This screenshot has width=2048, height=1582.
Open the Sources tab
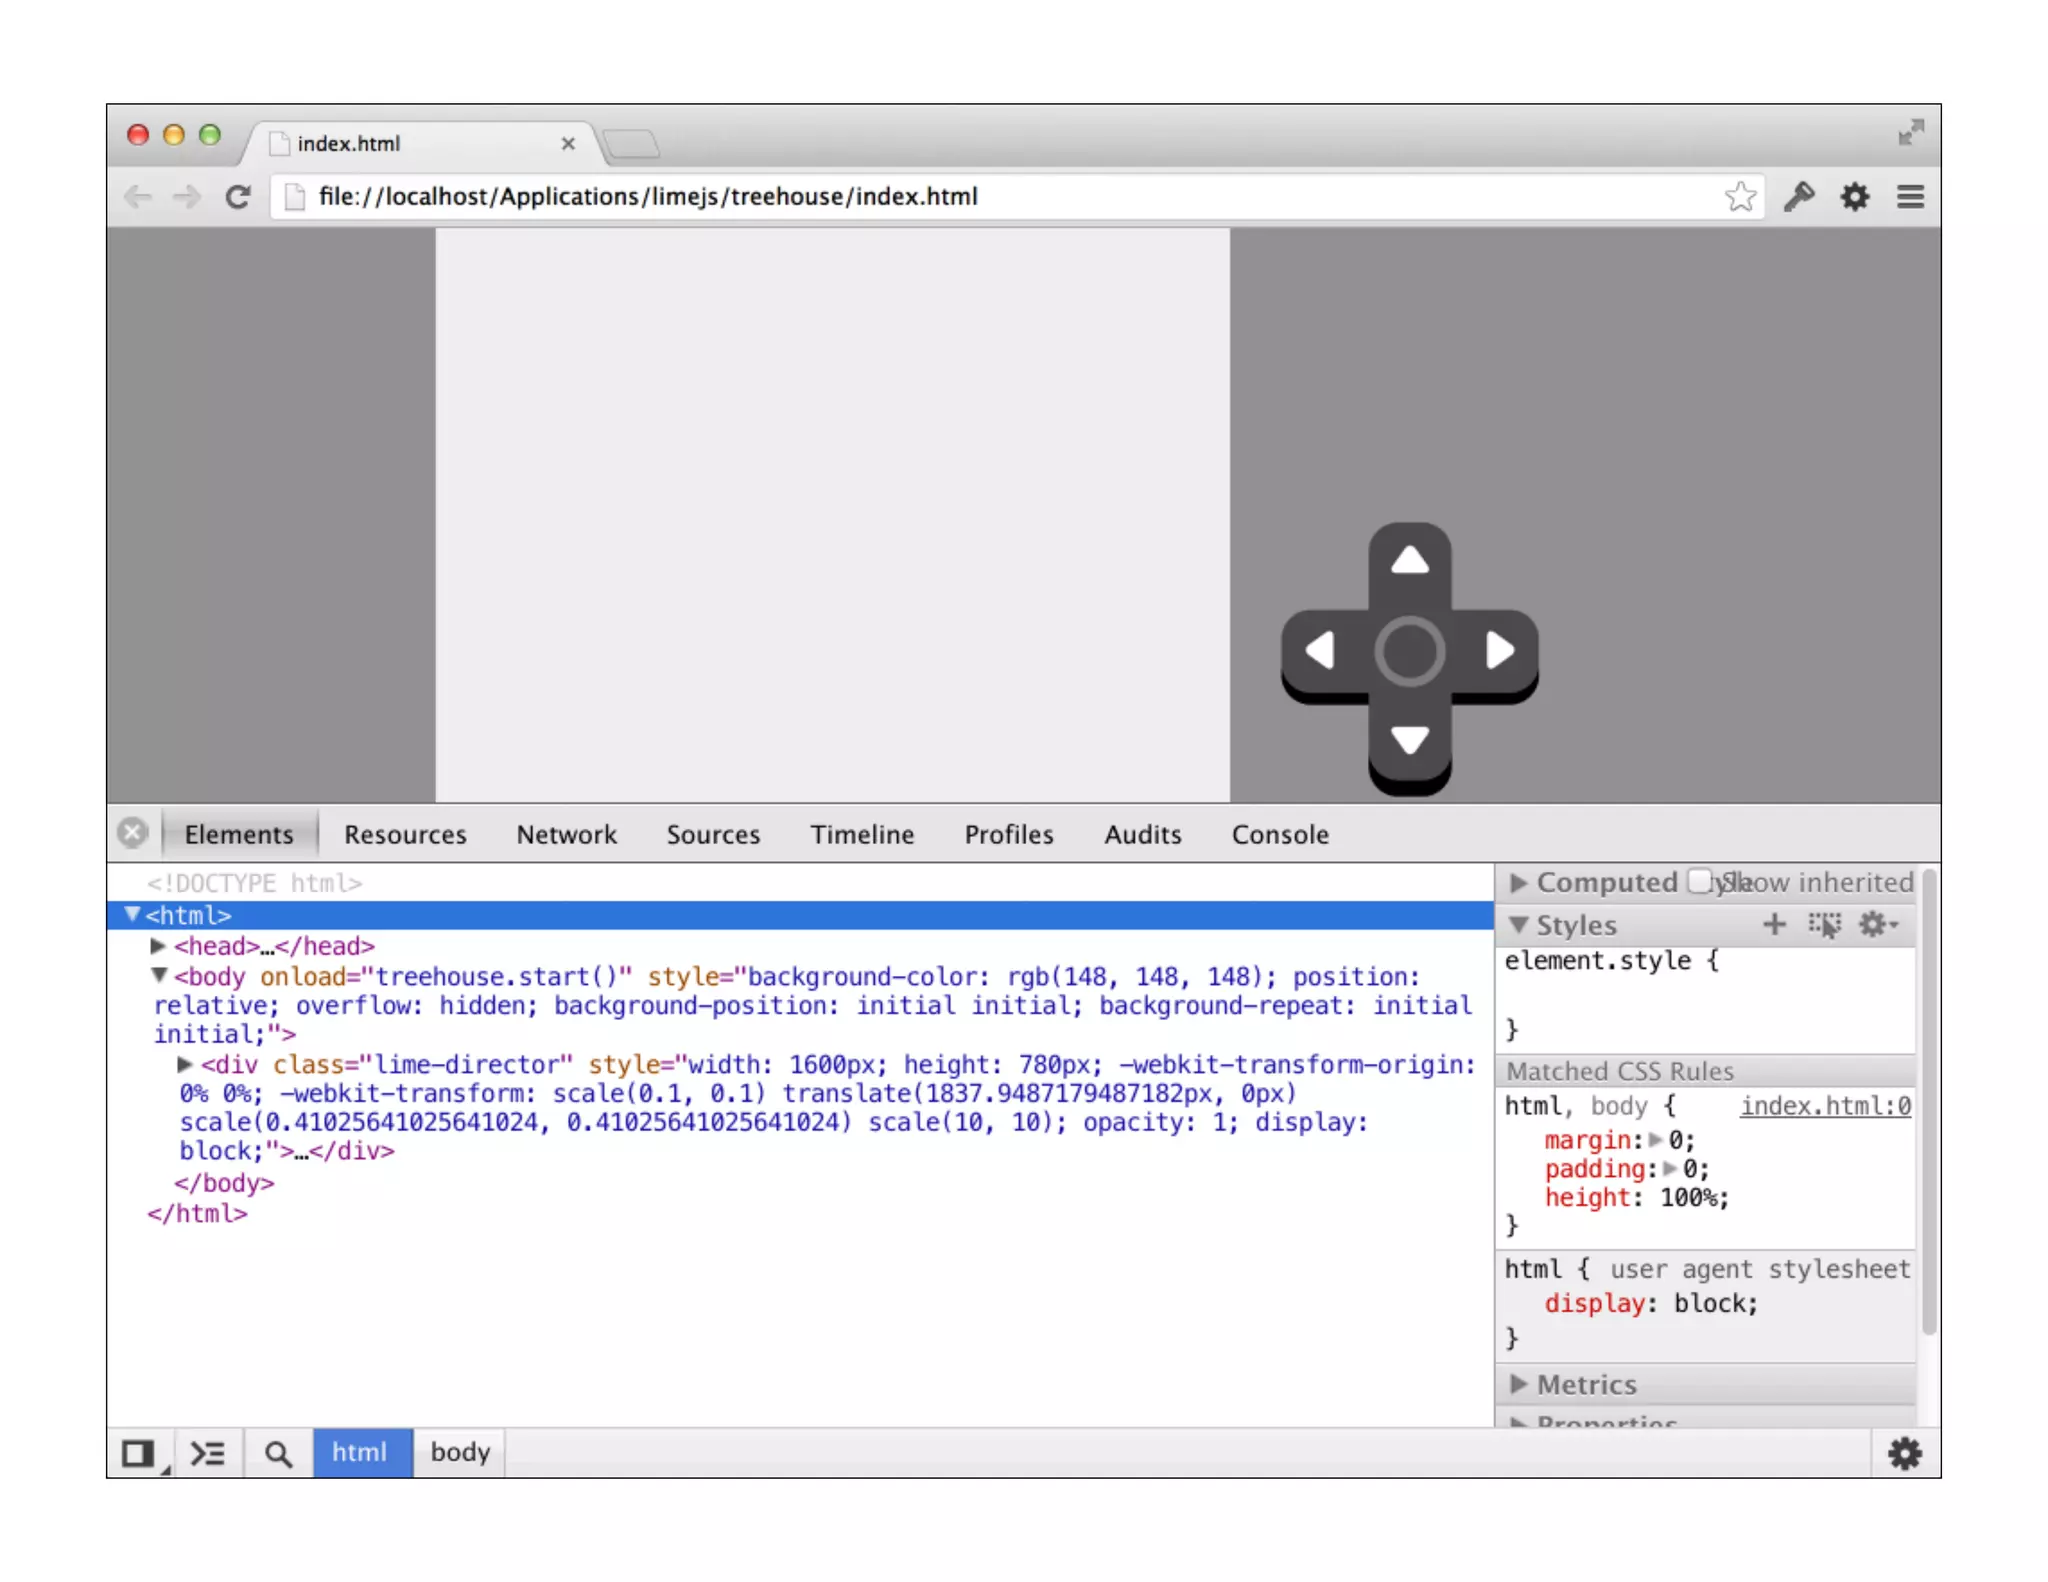tap(713, 834)
